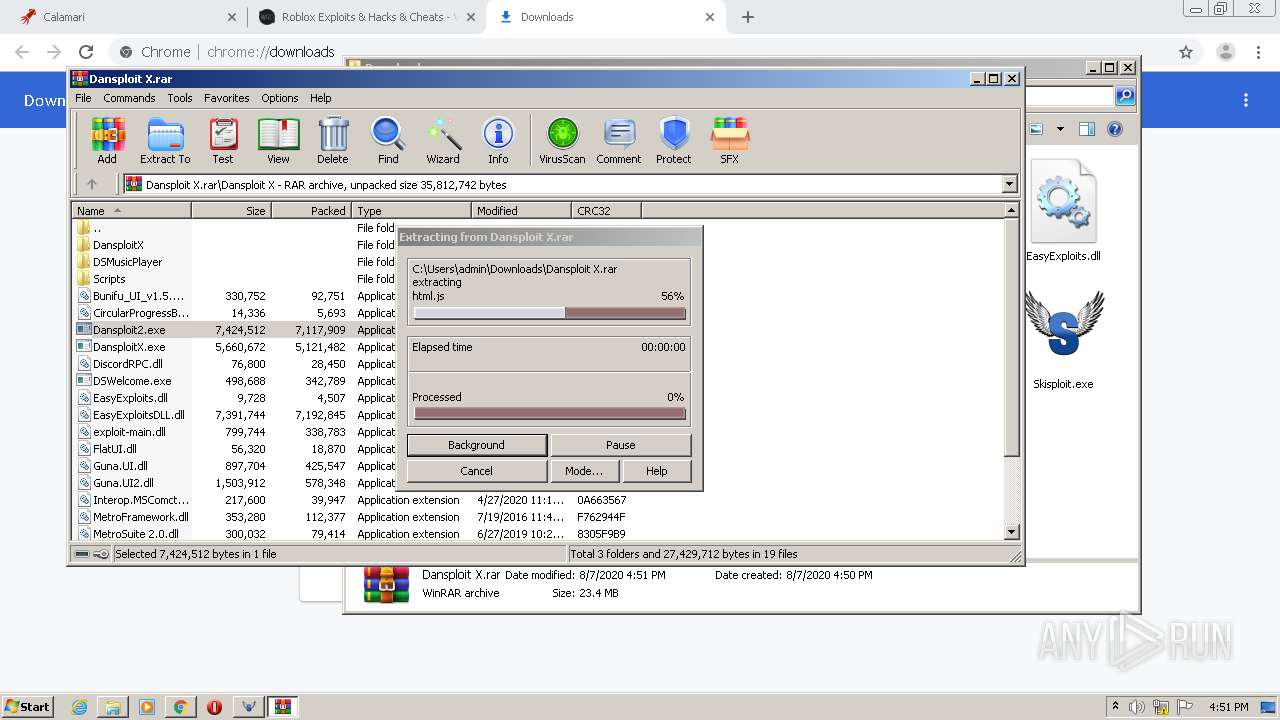Open the Commands menu
1280x720 pixels.
pyautogui.click(x=129, y=98)
